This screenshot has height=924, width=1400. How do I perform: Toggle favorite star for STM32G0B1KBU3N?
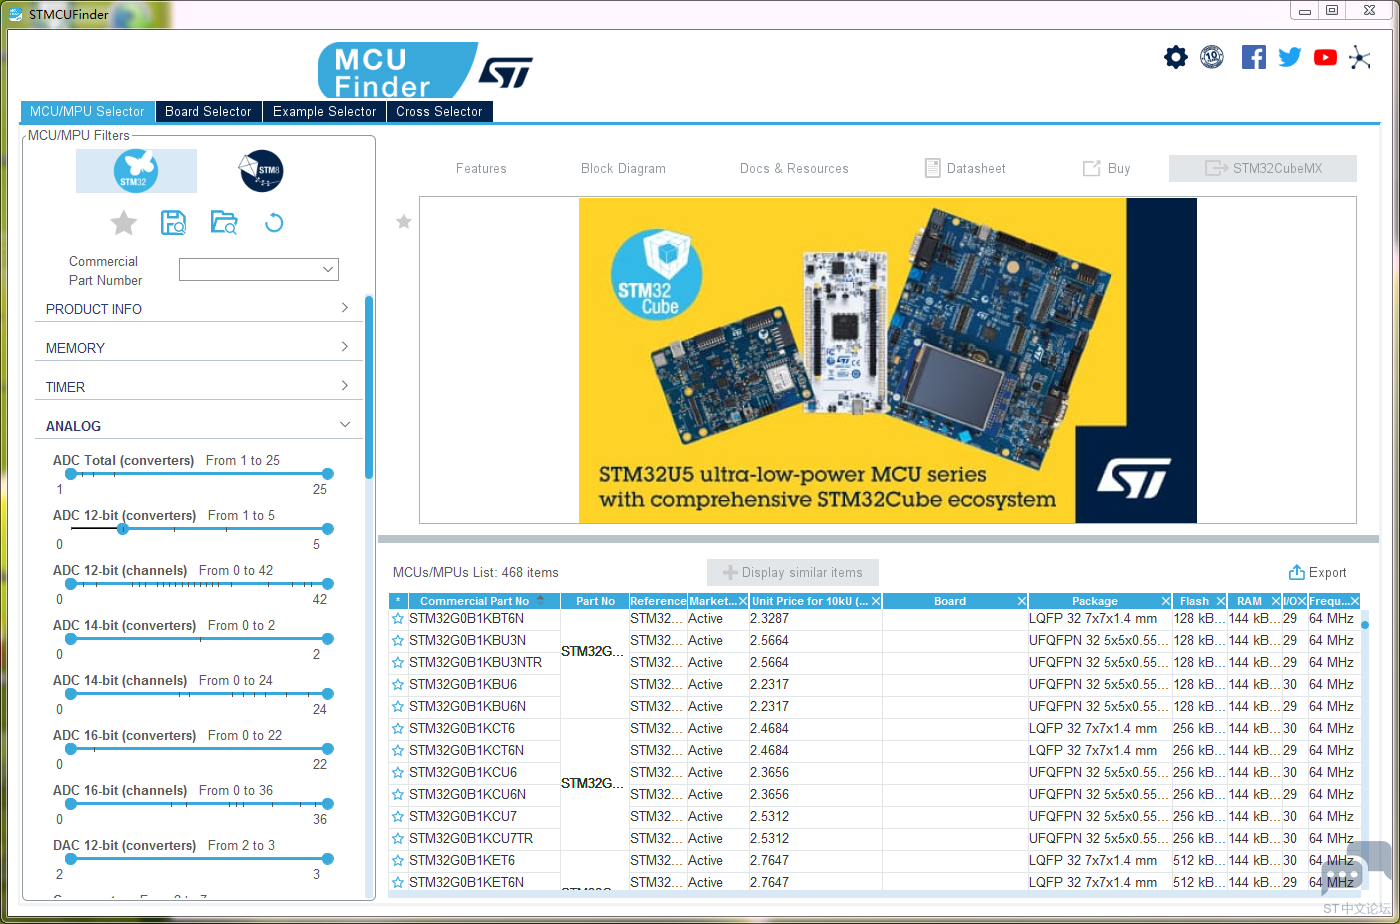click(398, 641)
